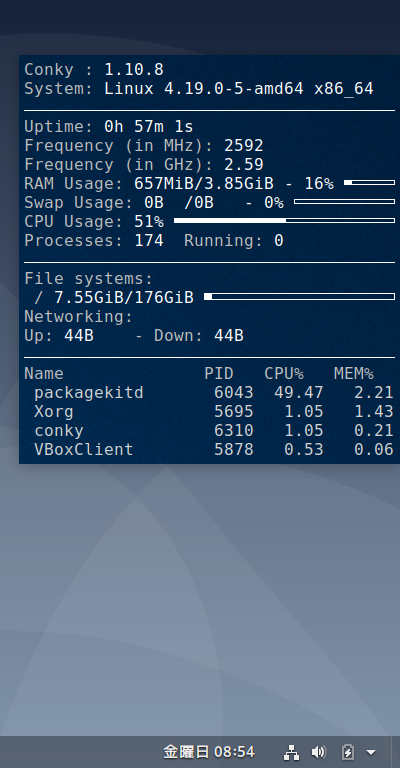This screenshot has width=400, height=768.
Task: Click the 7.55GiB/176GiB filesystem value
Action: 124,298
